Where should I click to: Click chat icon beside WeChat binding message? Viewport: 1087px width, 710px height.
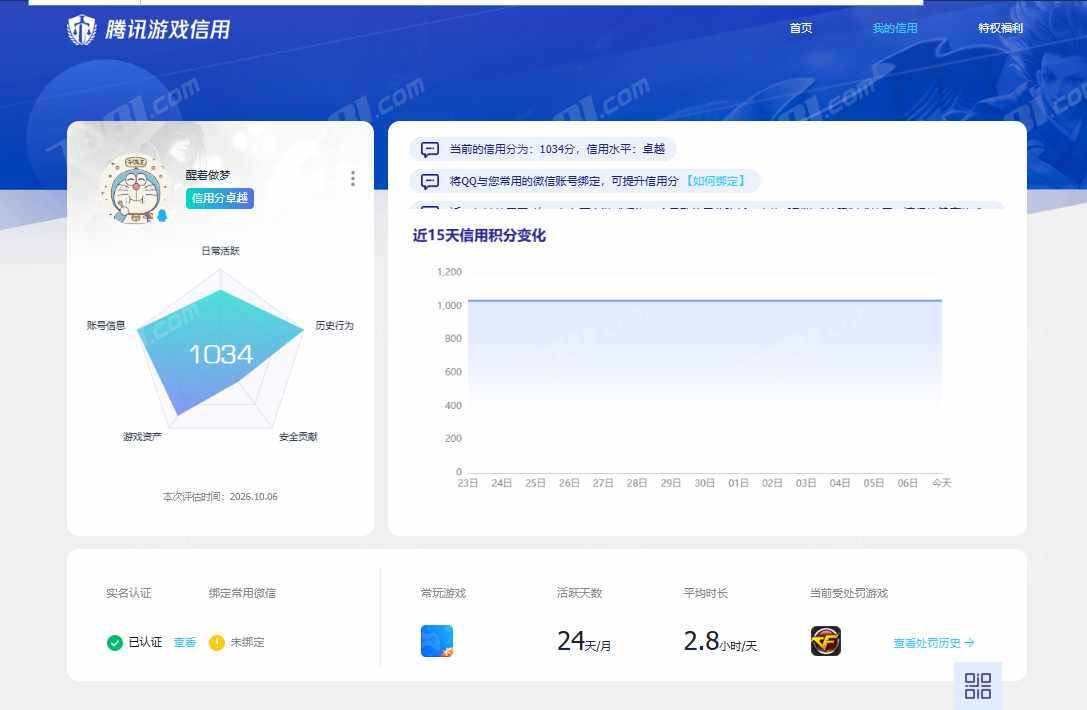[x=430, y=181]
